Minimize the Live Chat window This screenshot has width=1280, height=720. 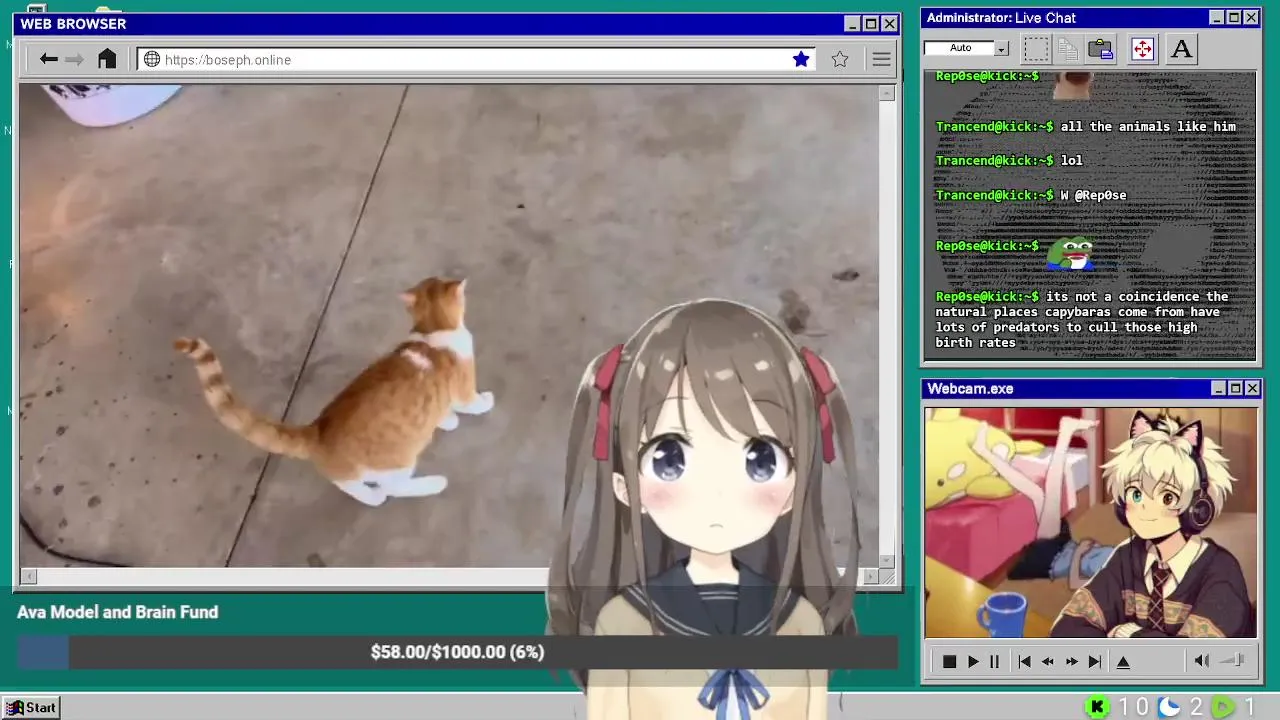pyautogui.click(x=1216, y=18)
